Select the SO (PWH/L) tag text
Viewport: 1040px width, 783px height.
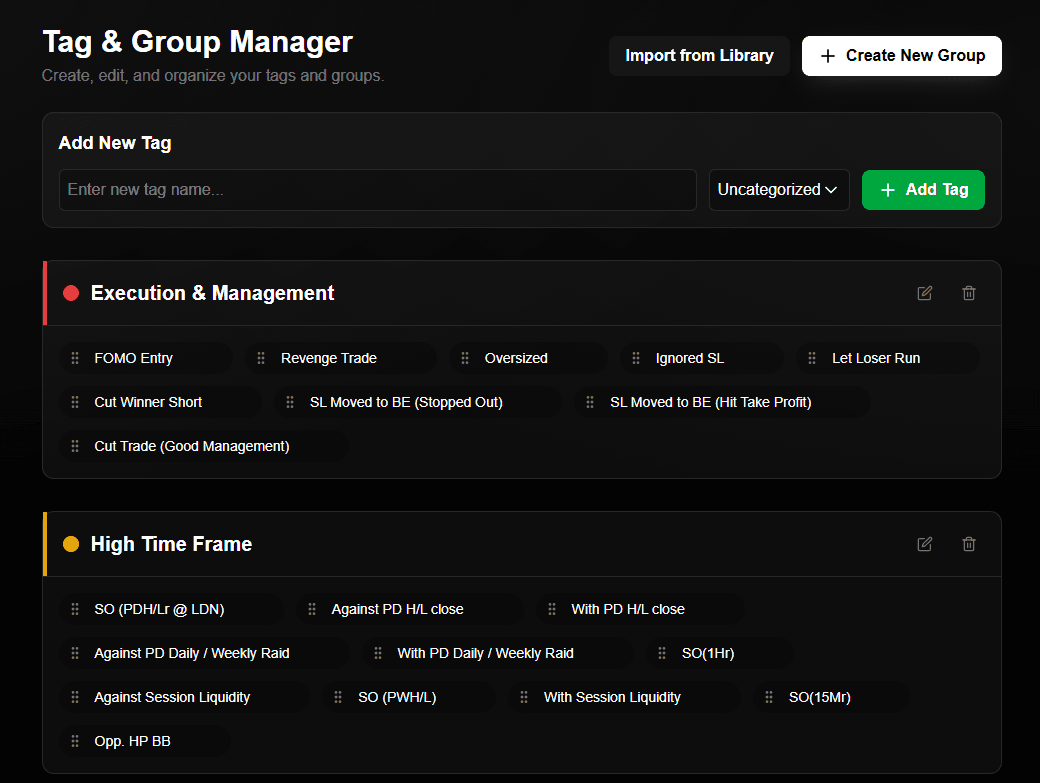click(397, 697)
